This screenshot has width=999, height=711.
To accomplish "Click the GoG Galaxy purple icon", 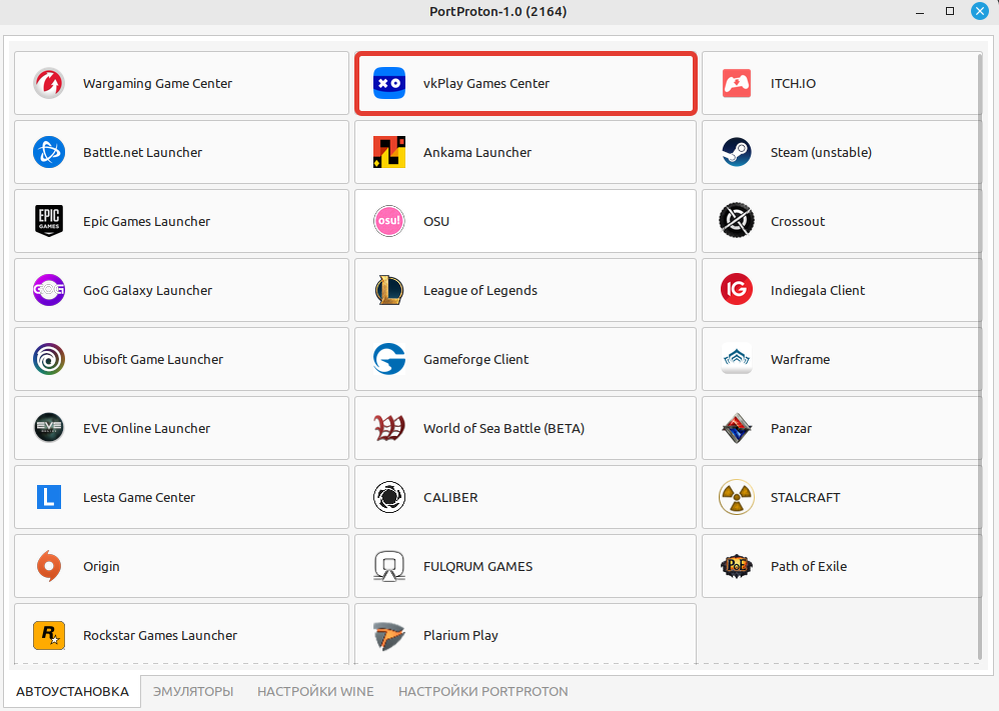I will click(49, 290).
